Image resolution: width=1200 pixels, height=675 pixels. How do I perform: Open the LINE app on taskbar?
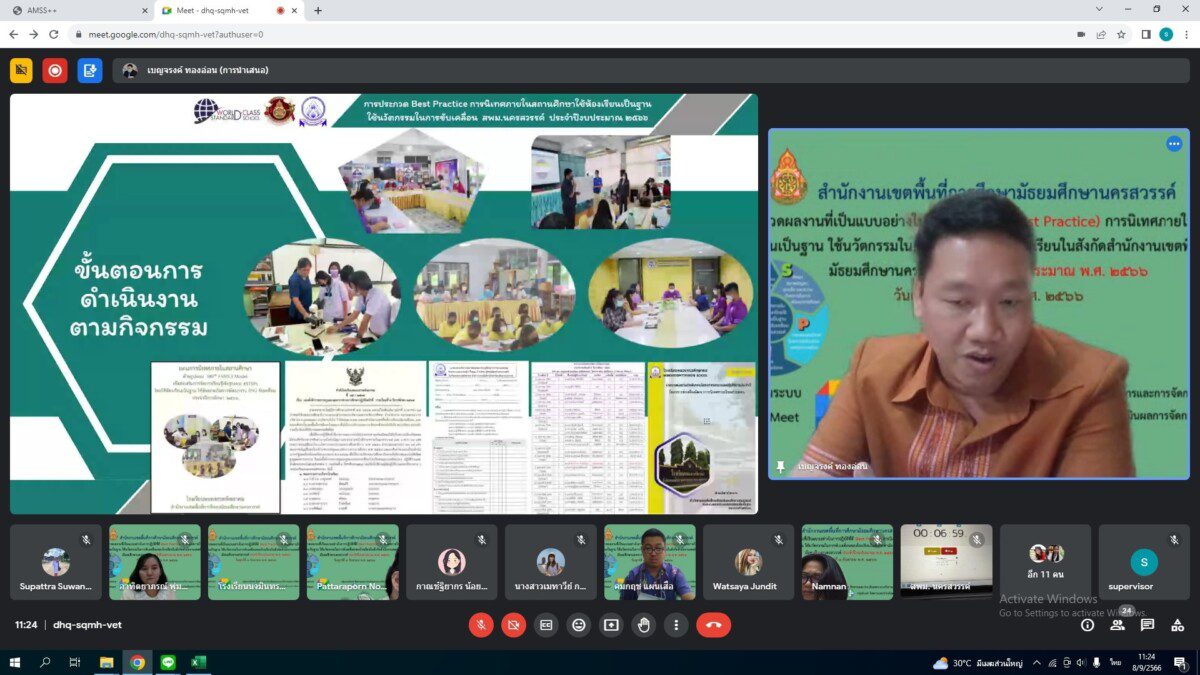click(168, 662)
